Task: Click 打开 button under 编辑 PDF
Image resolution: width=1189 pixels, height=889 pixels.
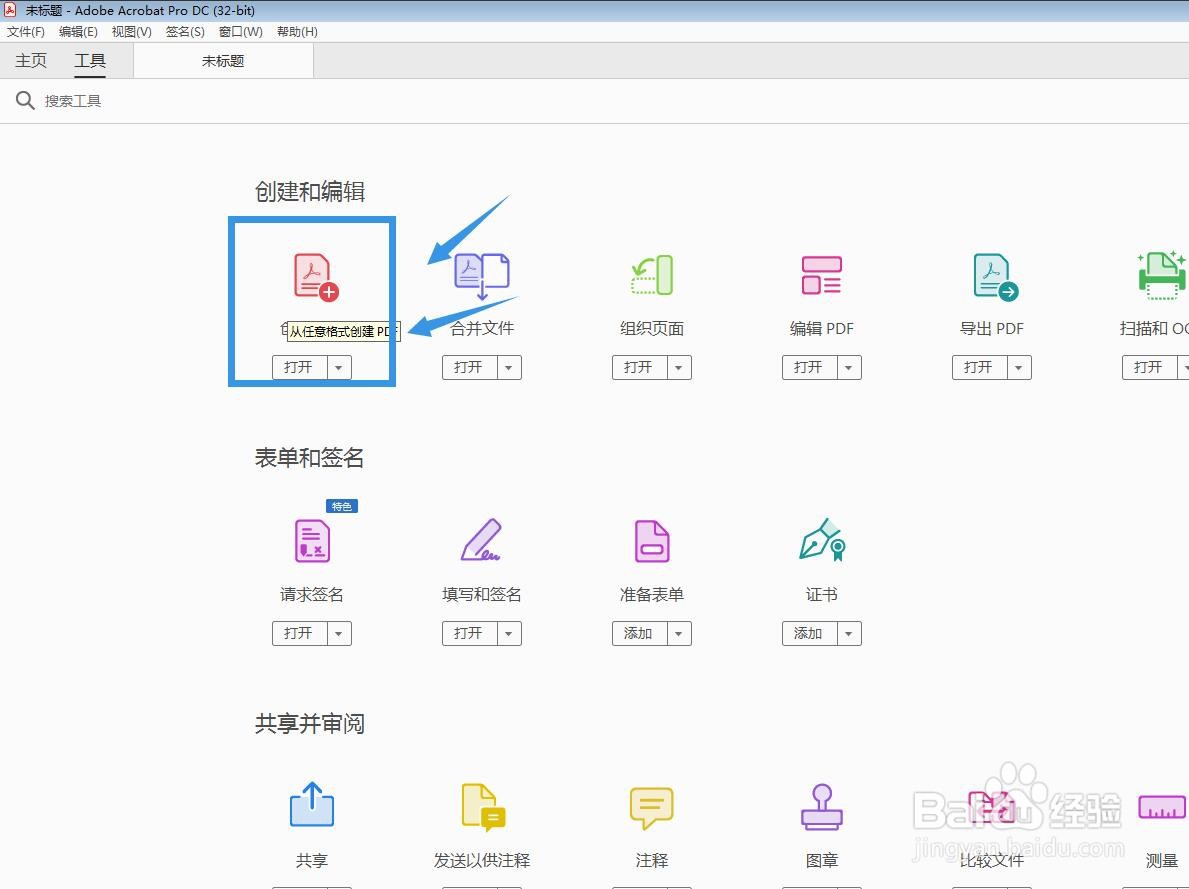Action: coord(809,367)
